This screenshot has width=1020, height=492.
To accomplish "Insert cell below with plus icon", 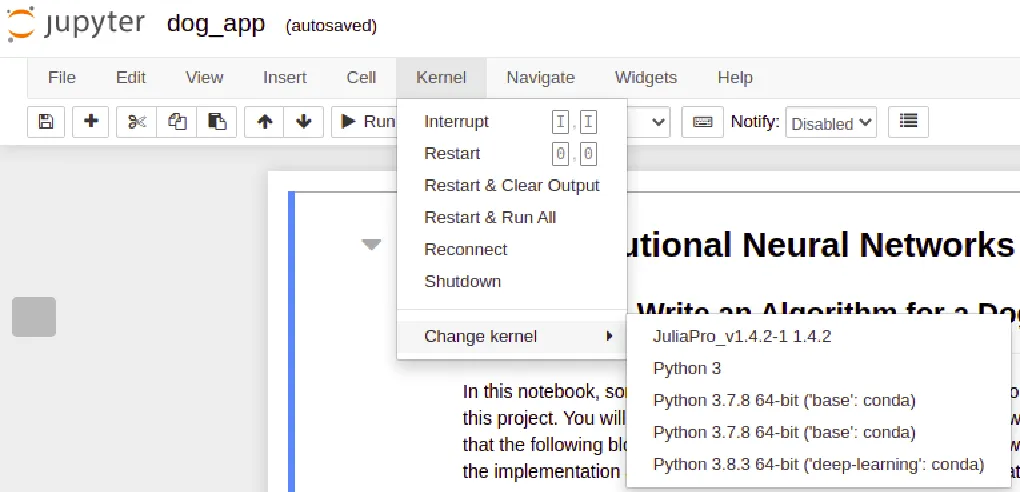I will pos(90,122).
